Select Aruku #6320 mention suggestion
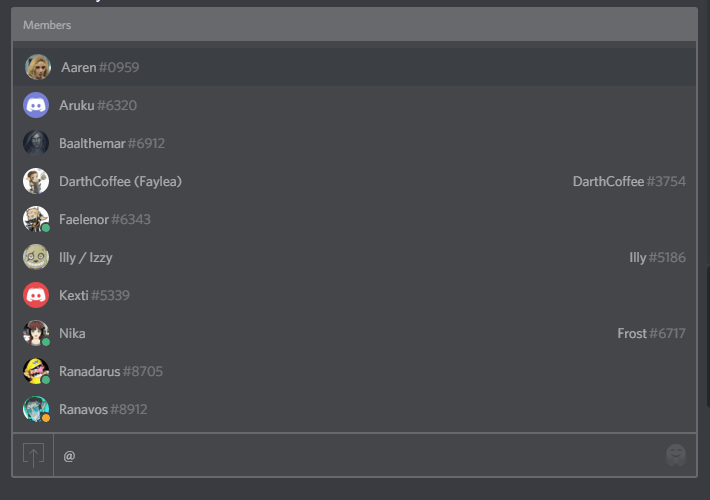 point(98,106)
